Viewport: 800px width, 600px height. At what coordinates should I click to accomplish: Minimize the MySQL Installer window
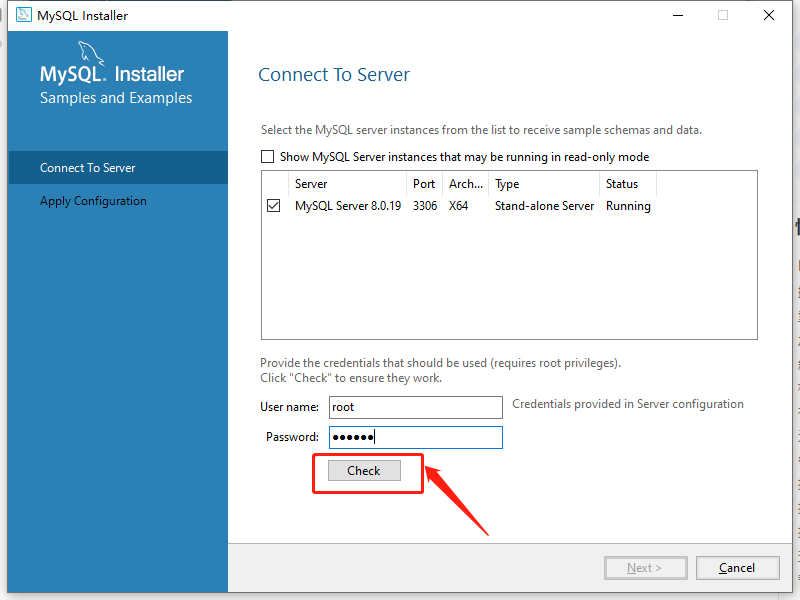pos(678,15)
